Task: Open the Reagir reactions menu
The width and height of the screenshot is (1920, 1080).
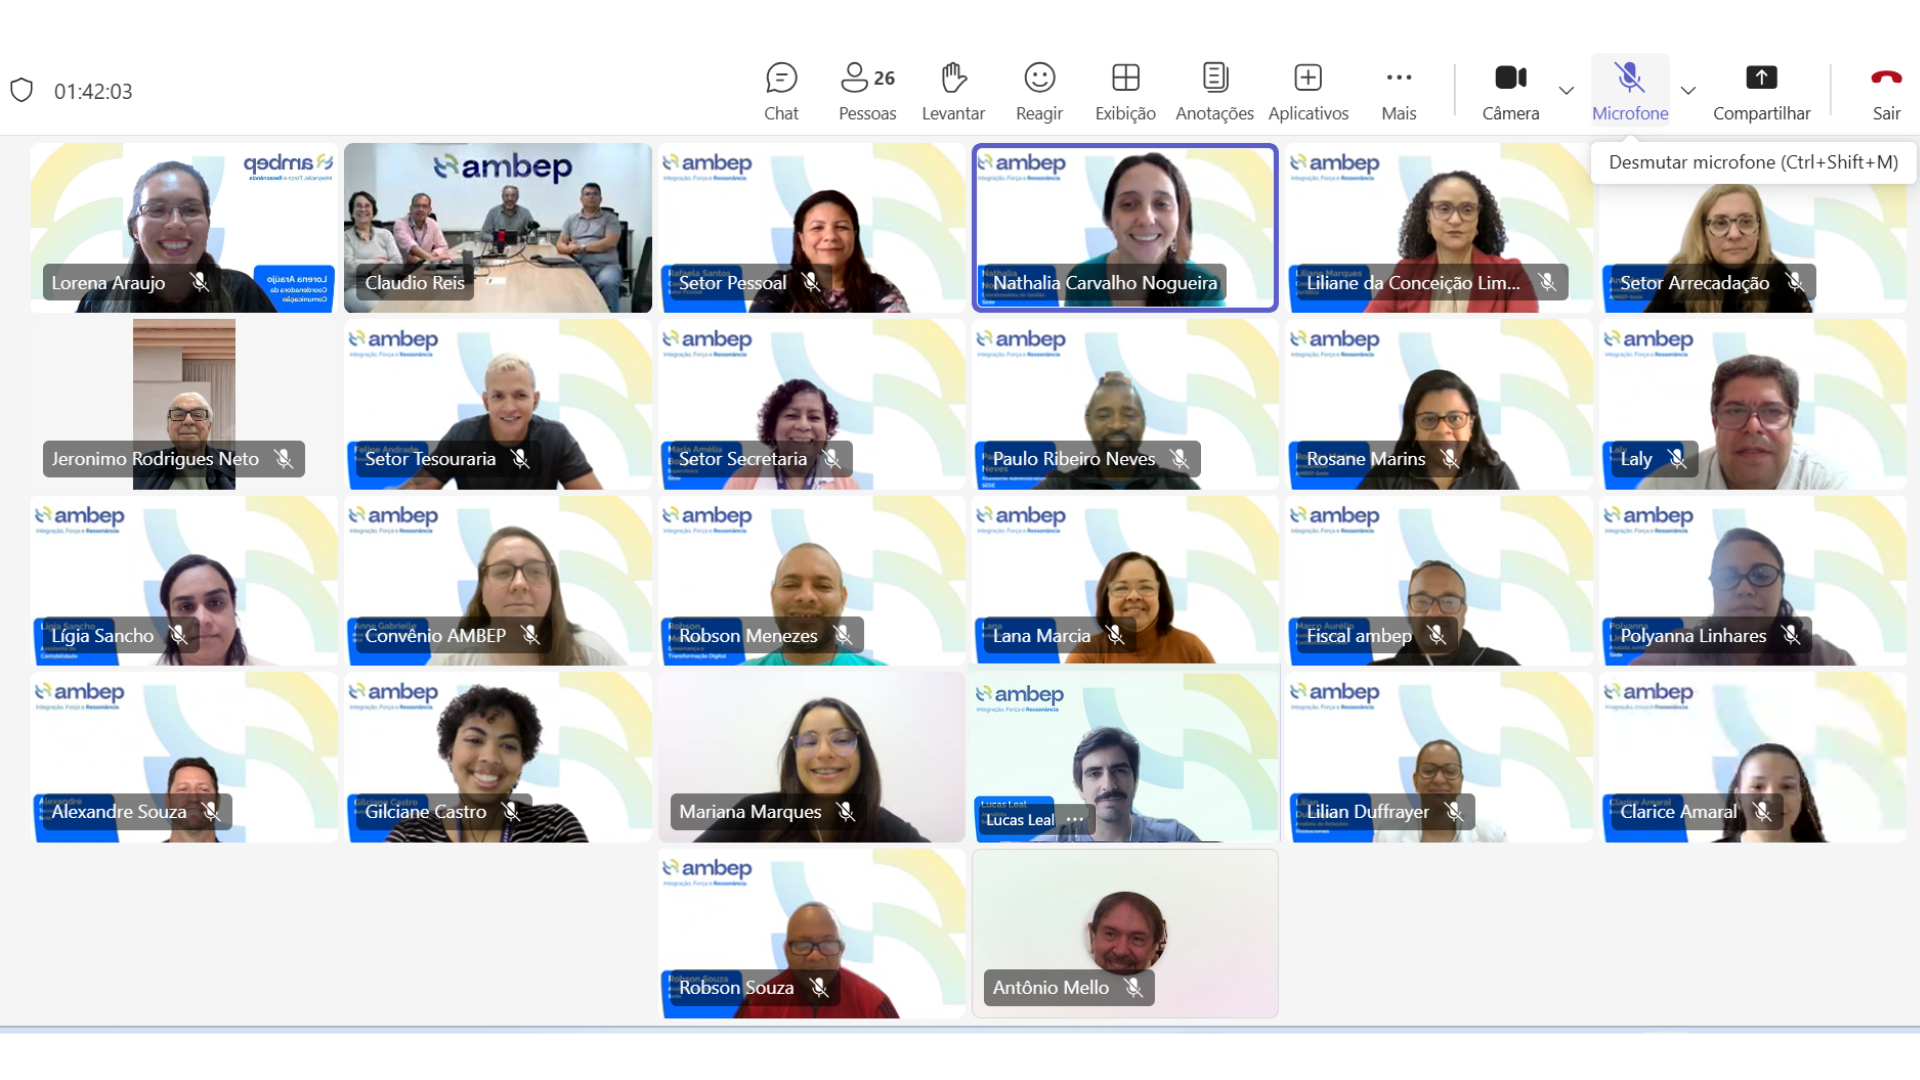Action: pos(1039,90)
